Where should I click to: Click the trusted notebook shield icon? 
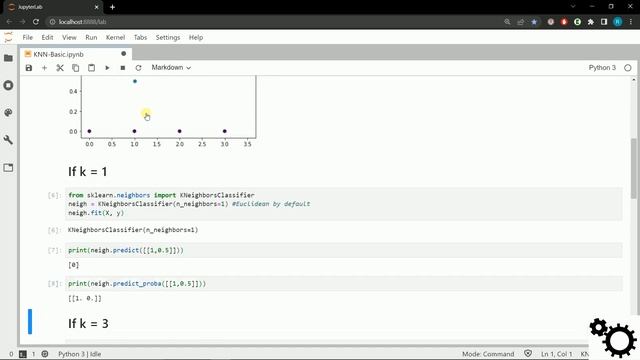click(x=528, y=353)
